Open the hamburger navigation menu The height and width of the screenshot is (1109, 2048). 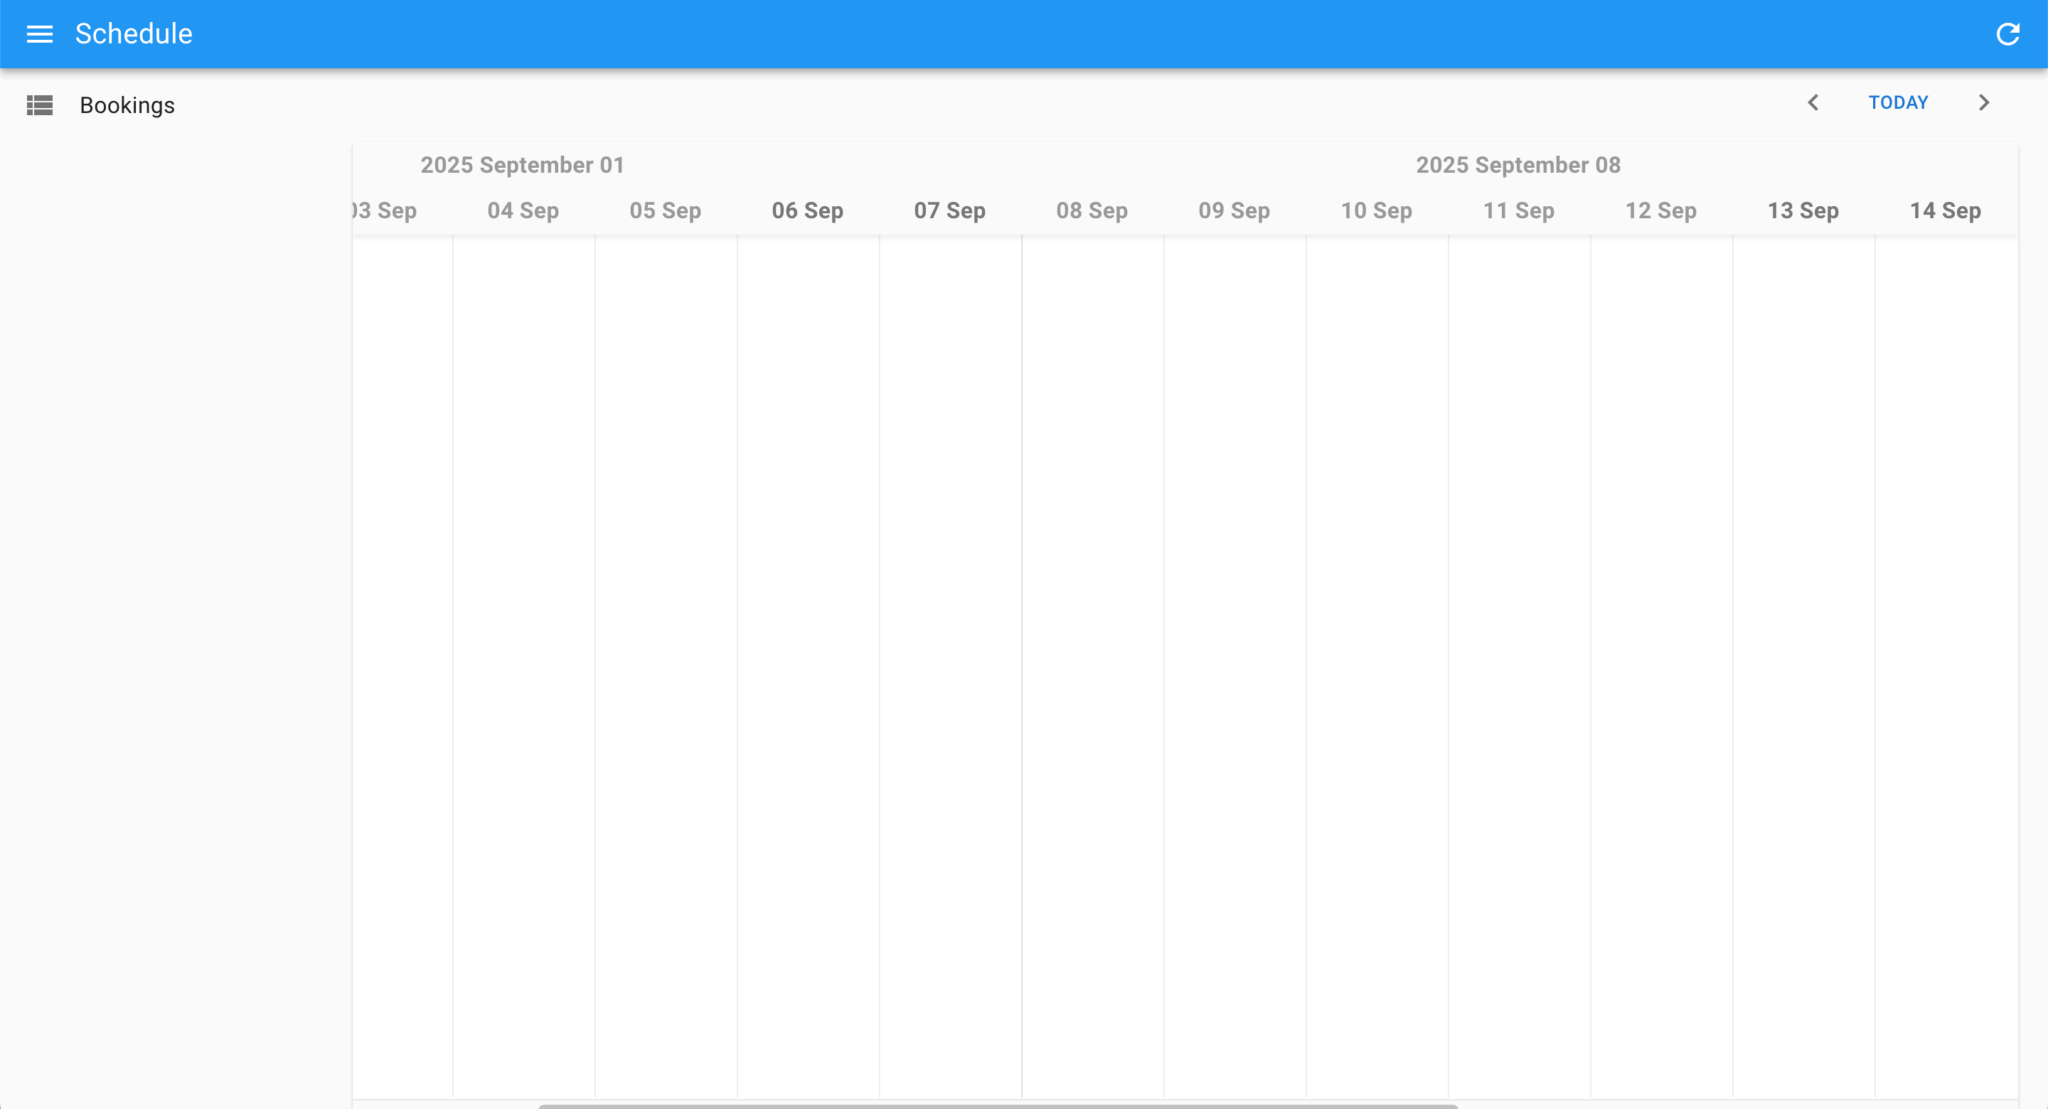[39, 34]
